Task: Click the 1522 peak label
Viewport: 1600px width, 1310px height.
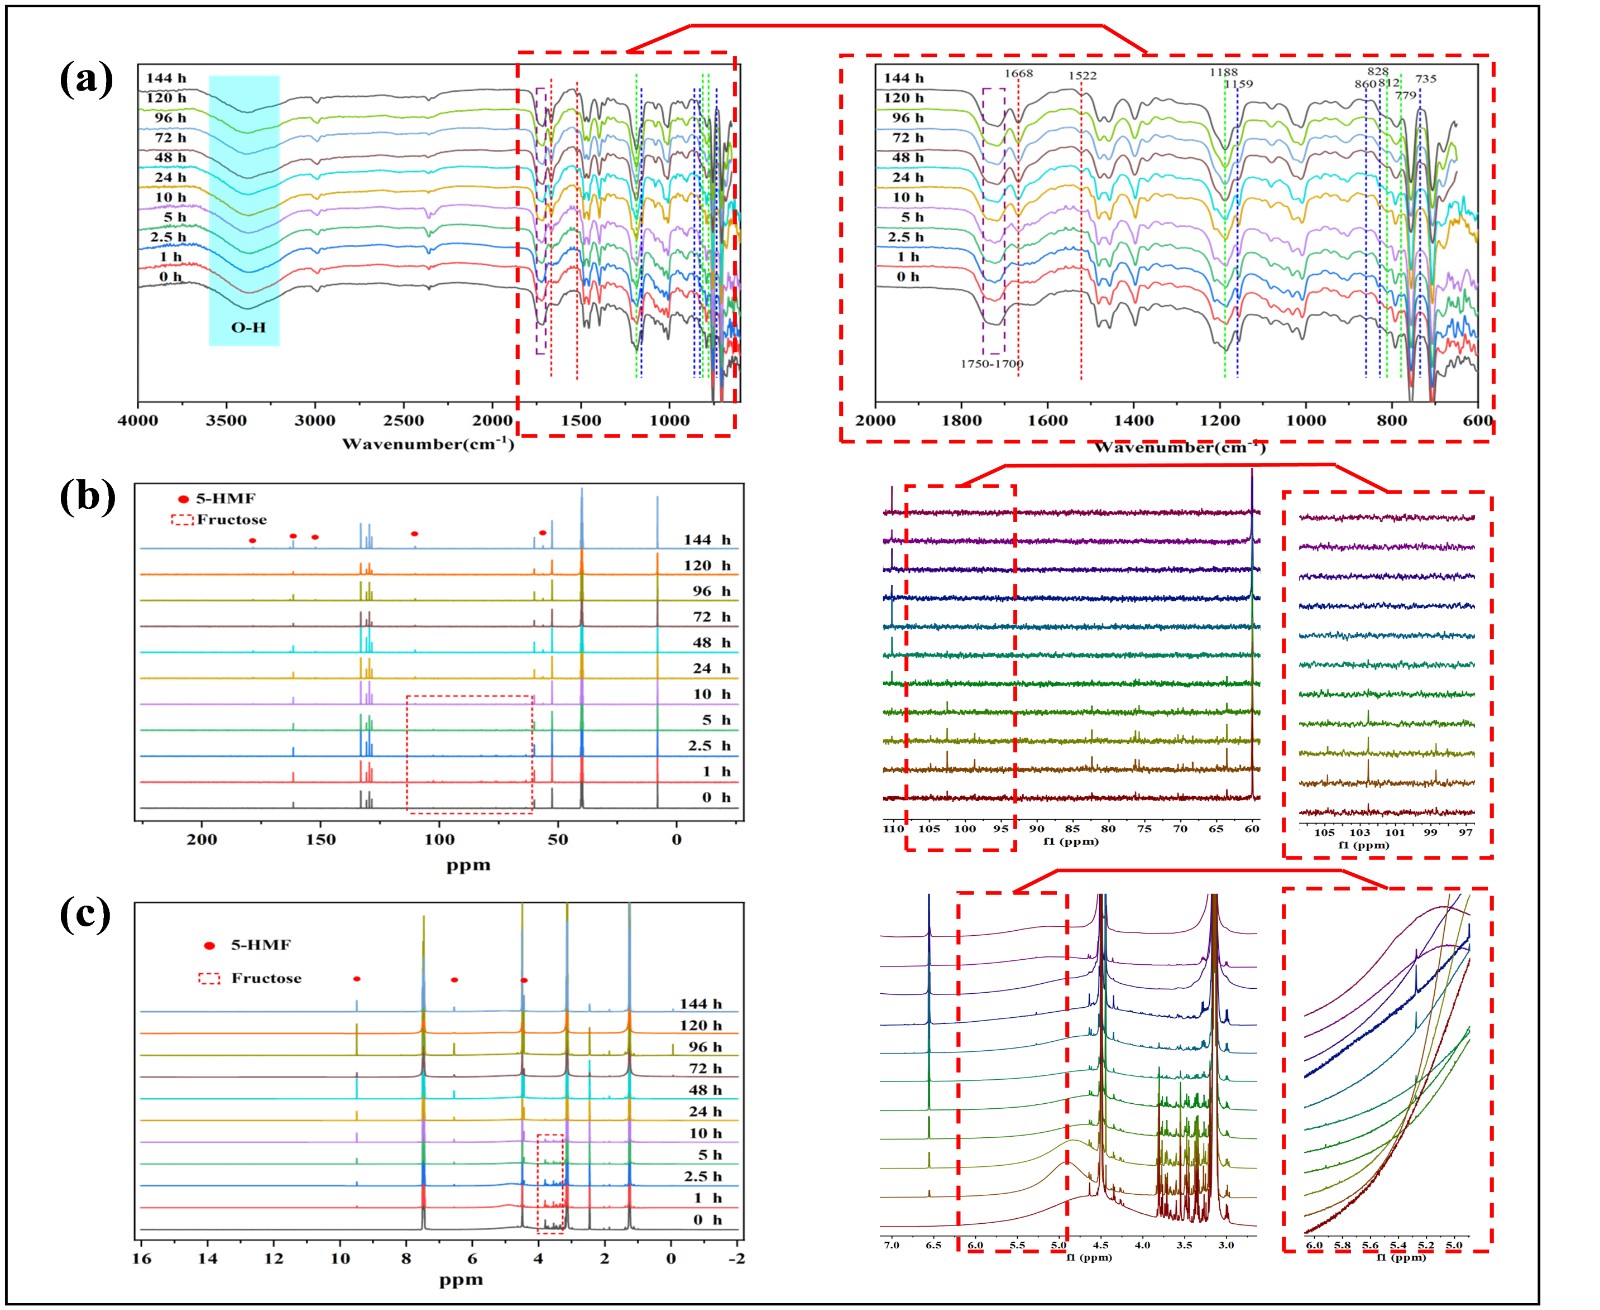Action: pos(1081,76)
